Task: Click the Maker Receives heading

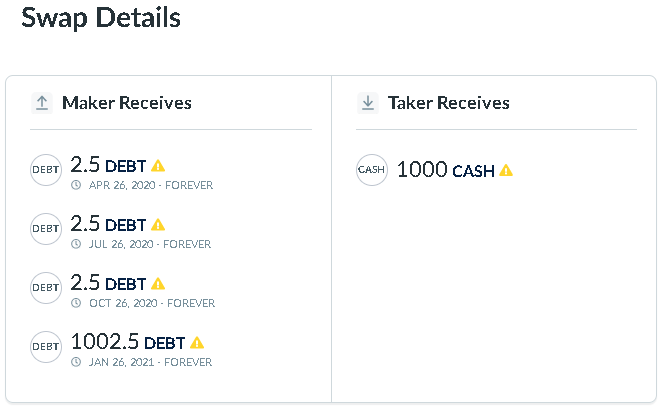Action: pyautogui.click(x=127, y=103)
